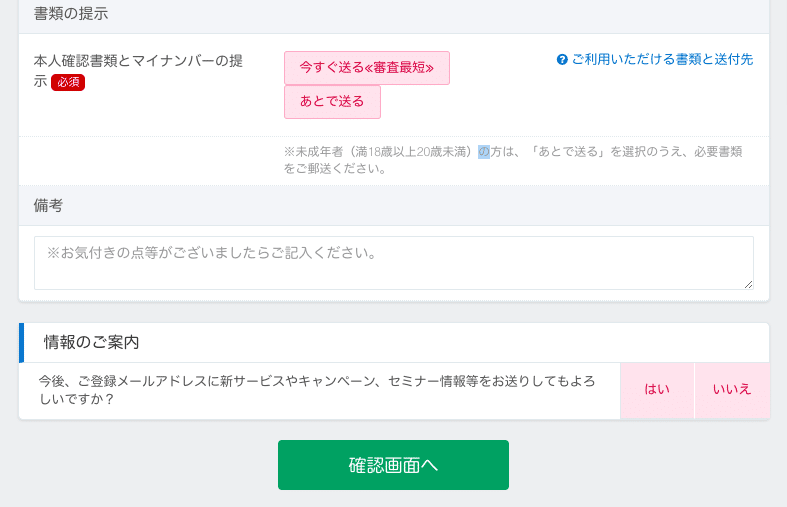The image size is (787, 507).
Task: Click the 本人確認書類とマイナンバーの提示 label
Action: click(x=138, y=70)
